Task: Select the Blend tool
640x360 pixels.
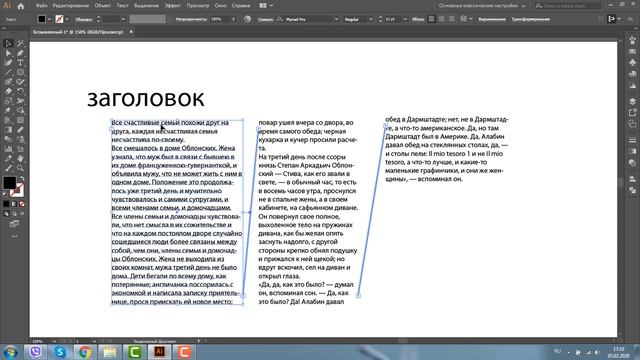Action: pyautogui.click(x=9, y=139)
